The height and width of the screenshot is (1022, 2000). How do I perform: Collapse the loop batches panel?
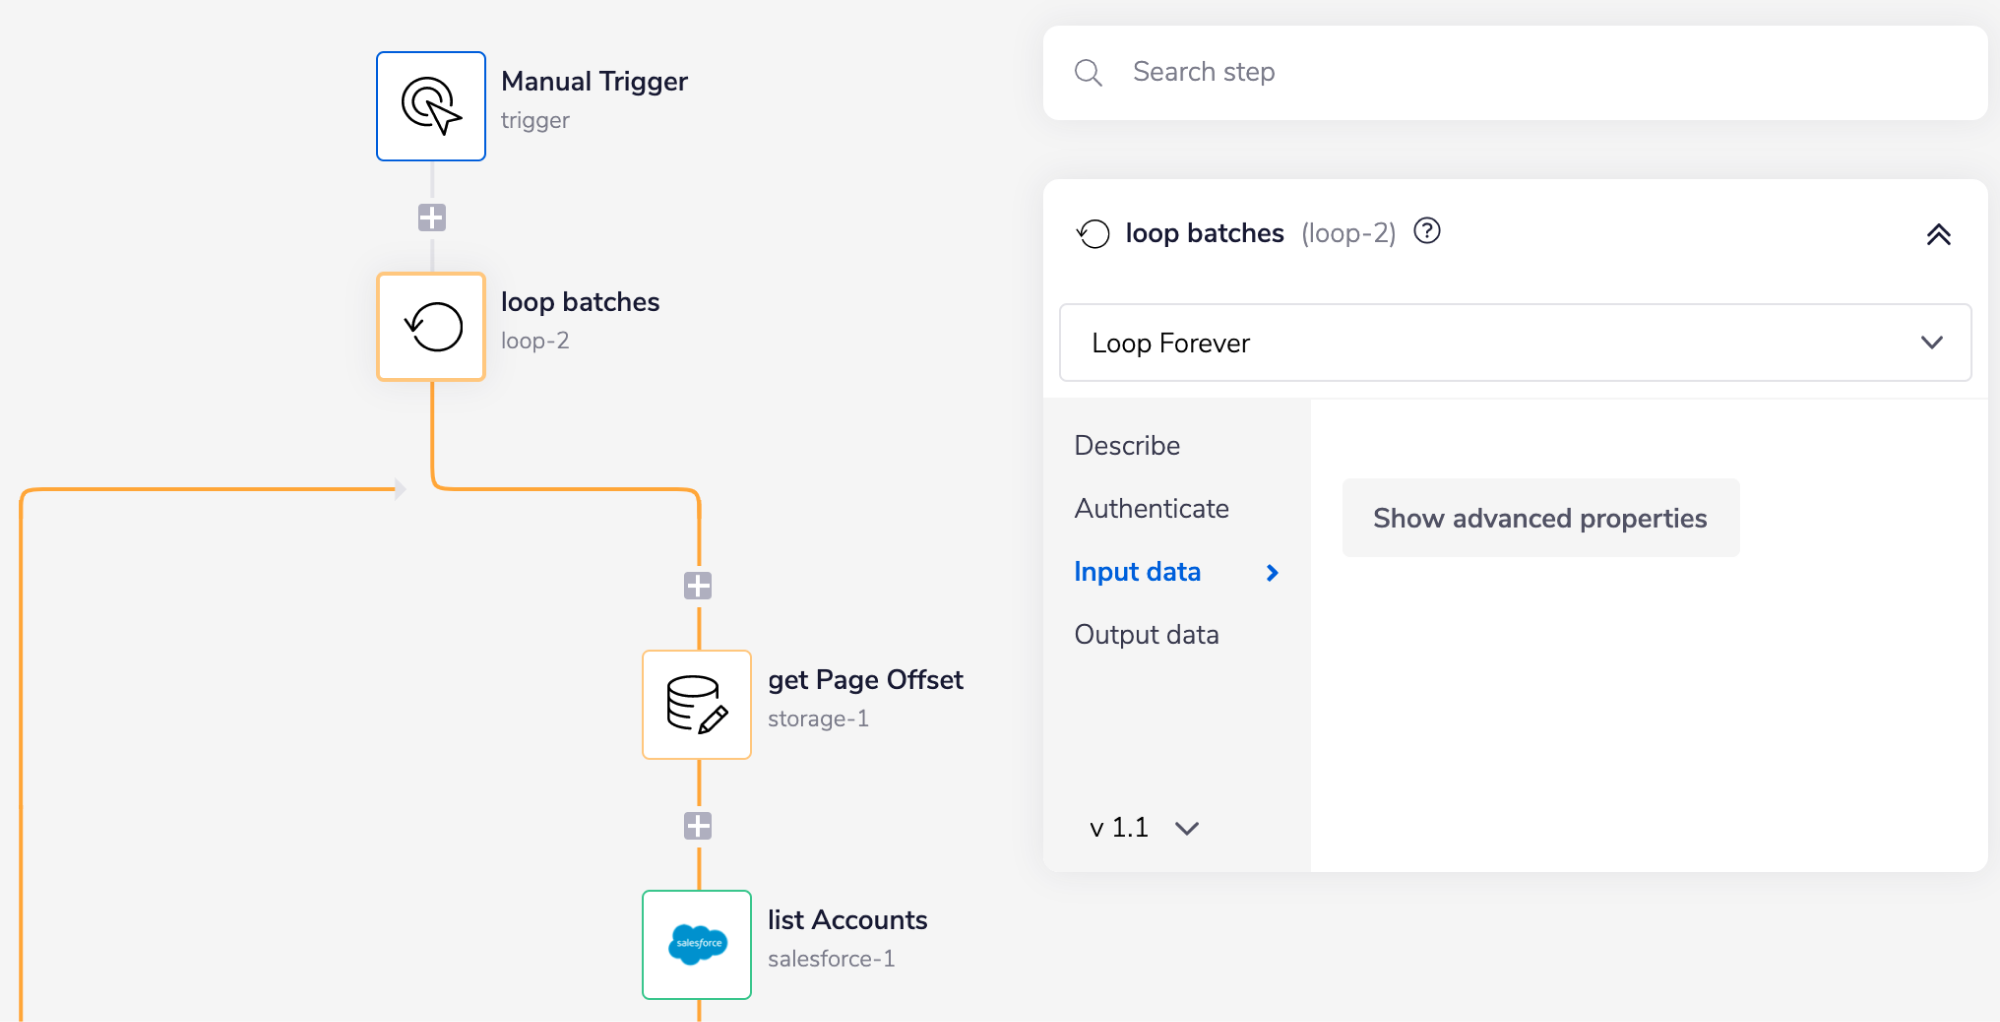pos(1939,233)
